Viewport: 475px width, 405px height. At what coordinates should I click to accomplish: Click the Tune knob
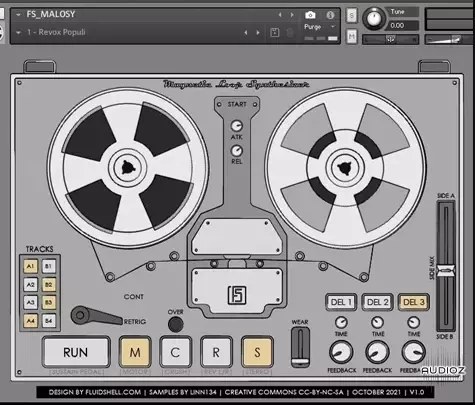(x=374, y=18)
